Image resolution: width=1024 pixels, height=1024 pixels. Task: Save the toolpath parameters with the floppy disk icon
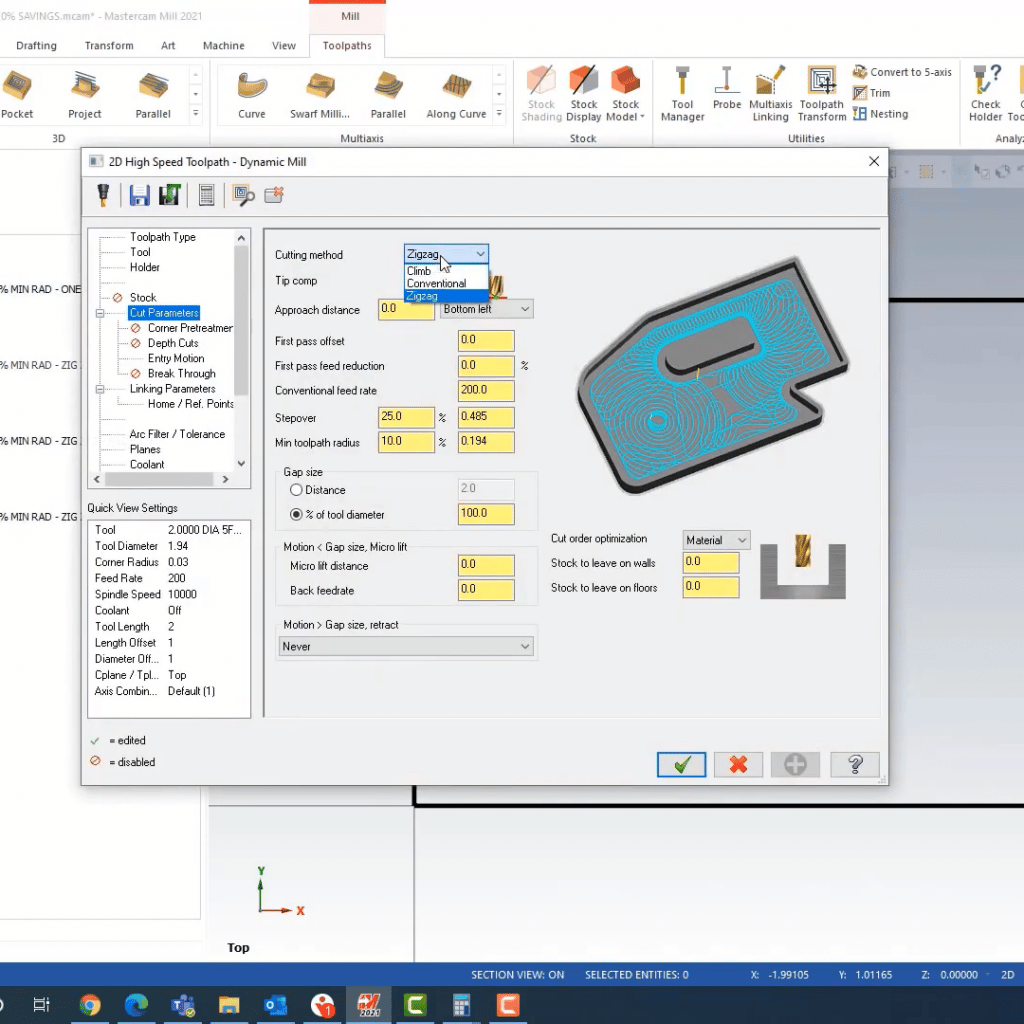139,195
